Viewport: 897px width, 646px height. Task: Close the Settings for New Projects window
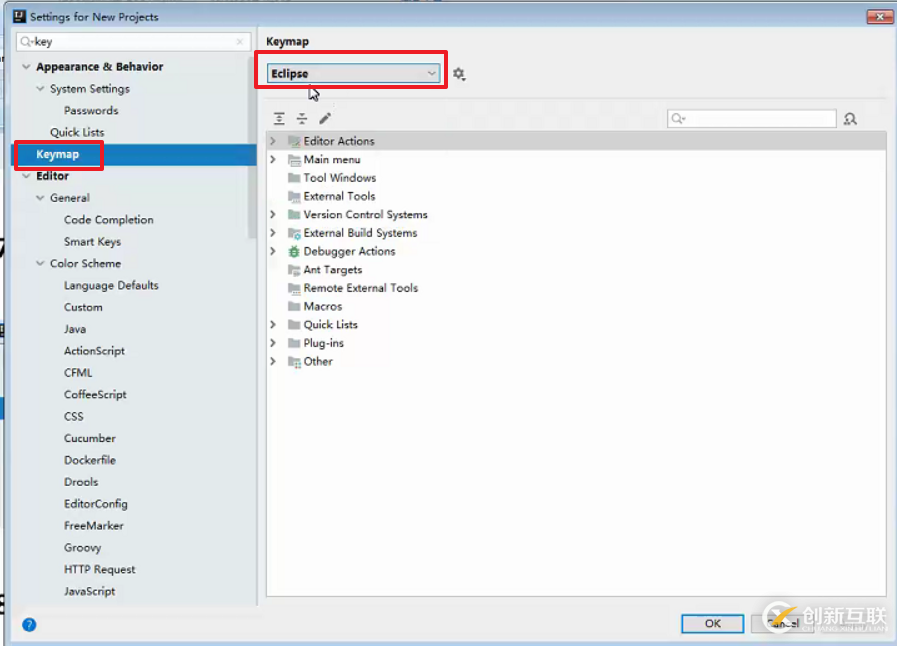[x=879, y=16]
